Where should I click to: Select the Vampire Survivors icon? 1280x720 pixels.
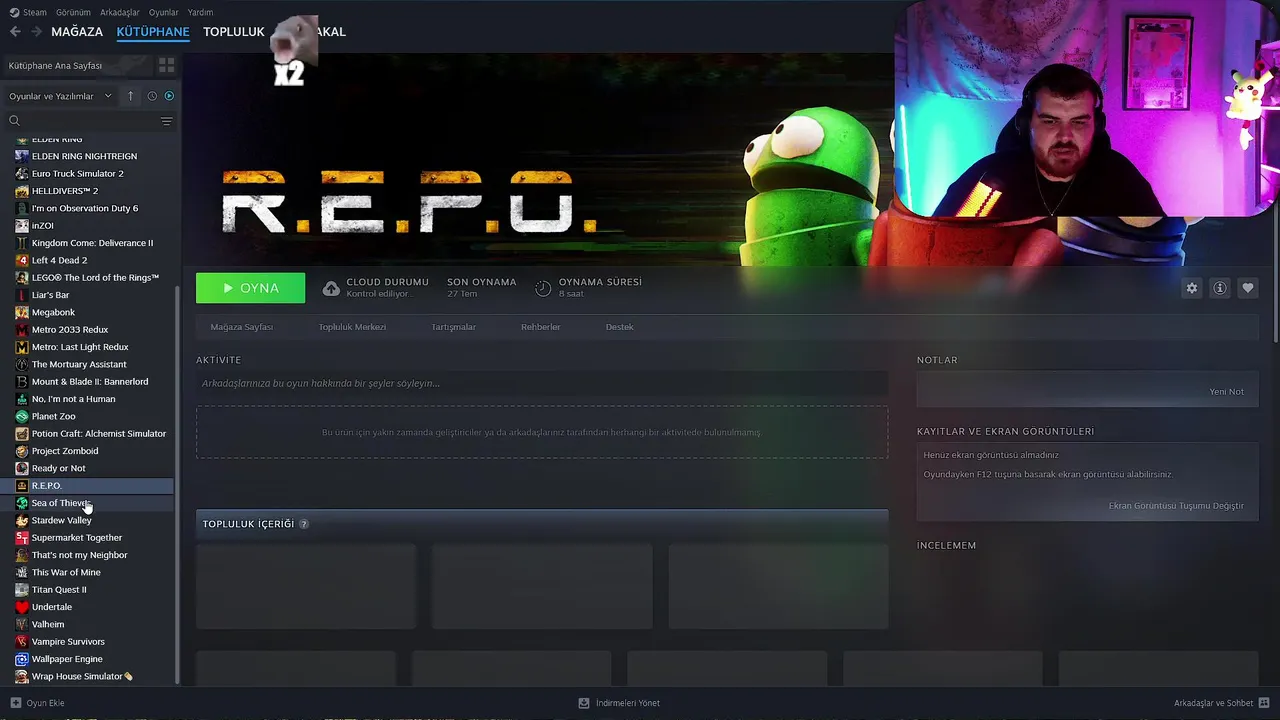click(x=22, y=642)
